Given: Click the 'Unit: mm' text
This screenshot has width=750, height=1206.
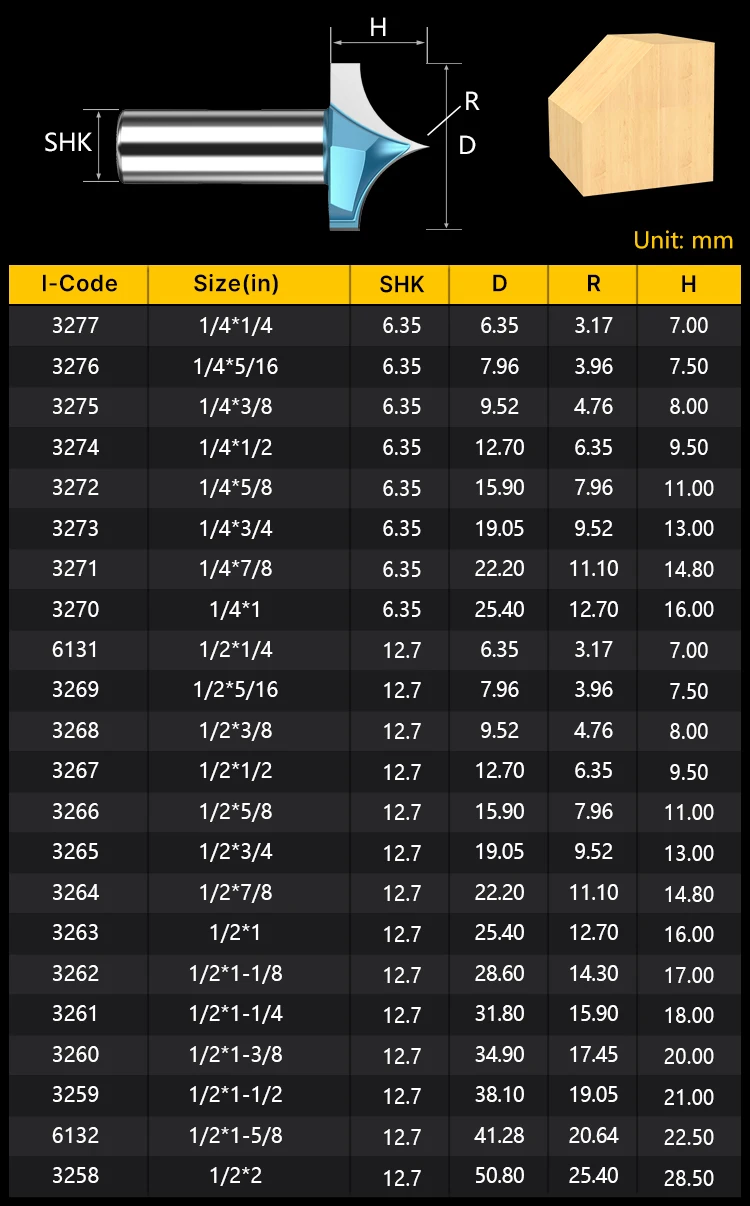Looking at the screenshot, I should tap(683, 240).
